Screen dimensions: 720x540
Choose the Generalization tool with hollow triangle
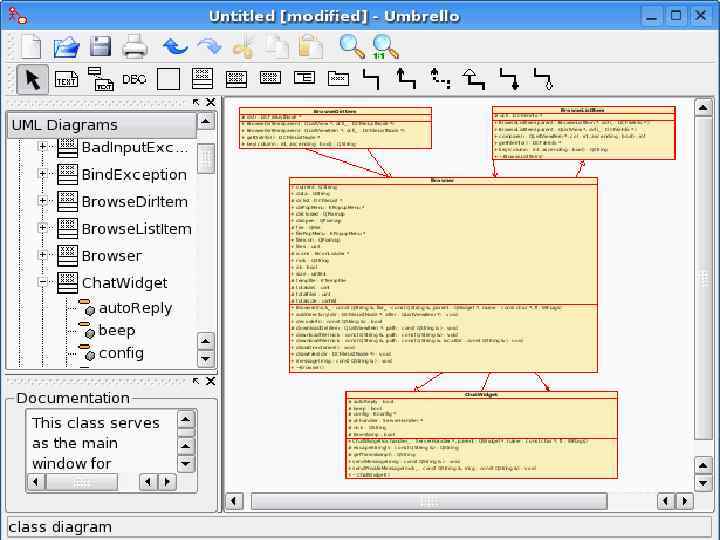tap(474, 79)
